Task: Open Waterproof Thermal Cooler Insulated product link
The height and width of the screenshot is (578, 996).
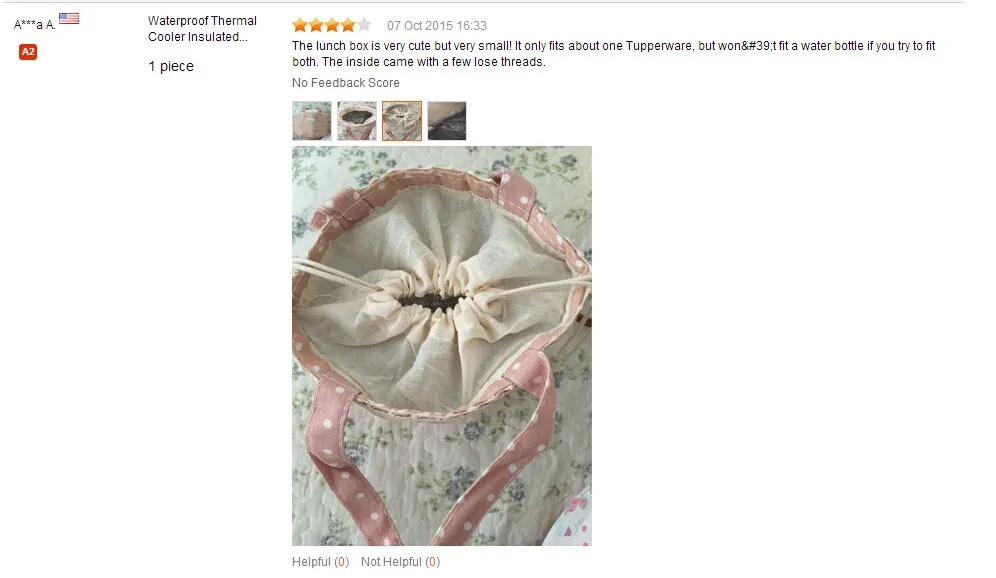Action: tap(202, 29)
